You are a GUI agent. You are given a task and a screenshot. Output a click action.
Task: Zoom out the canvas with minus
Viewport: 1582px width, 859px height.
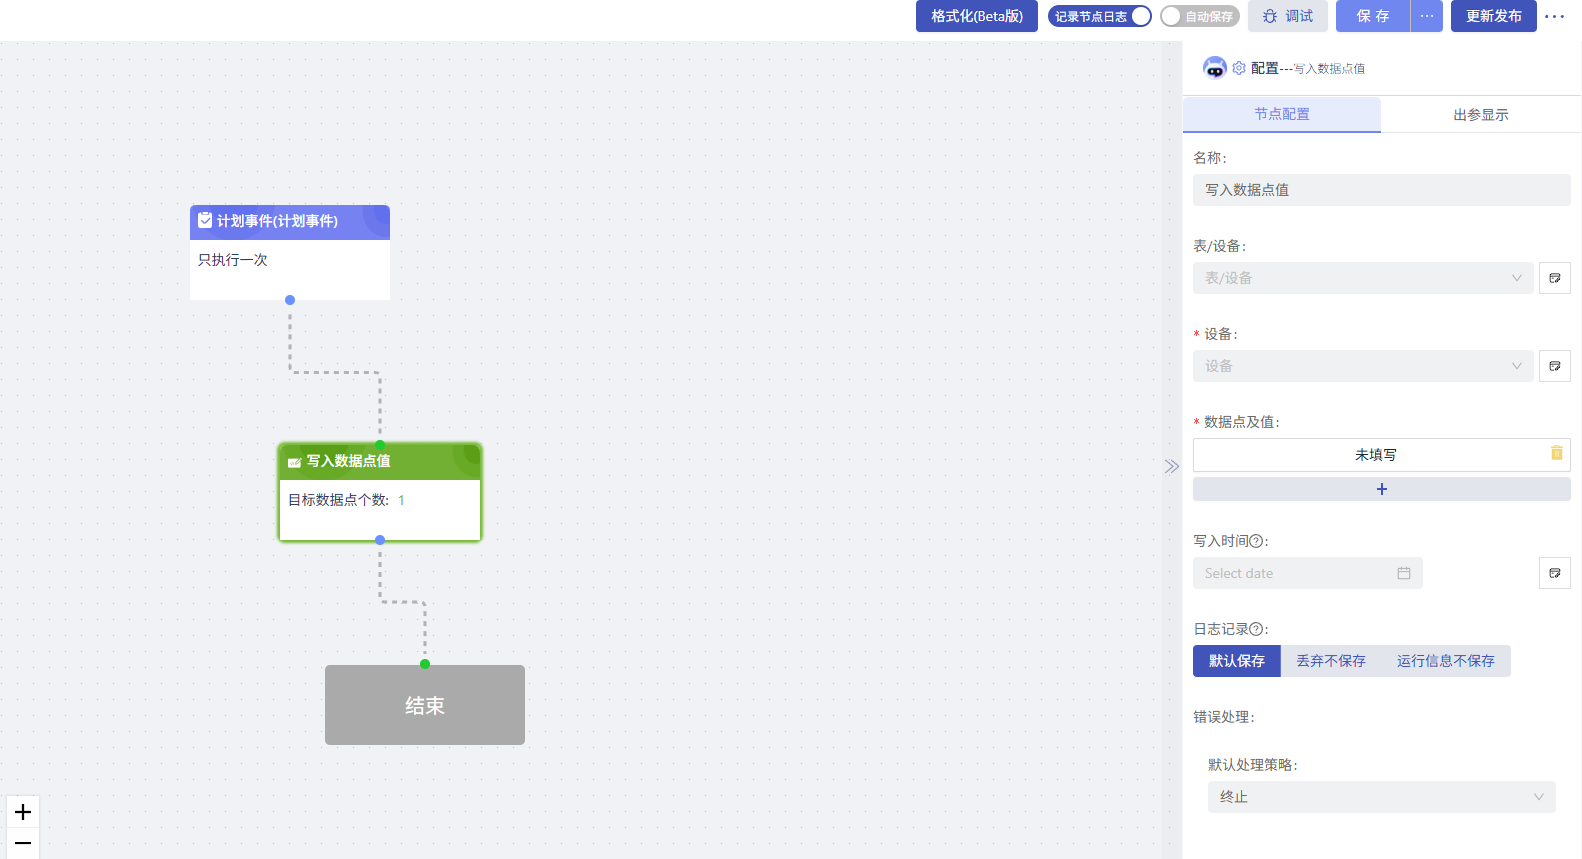[23, 843]
